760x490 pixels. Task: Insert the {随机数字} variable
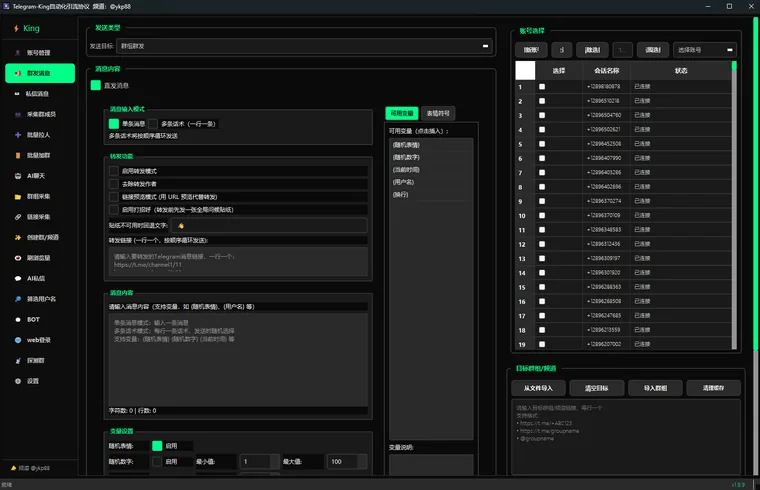(406, 157)
